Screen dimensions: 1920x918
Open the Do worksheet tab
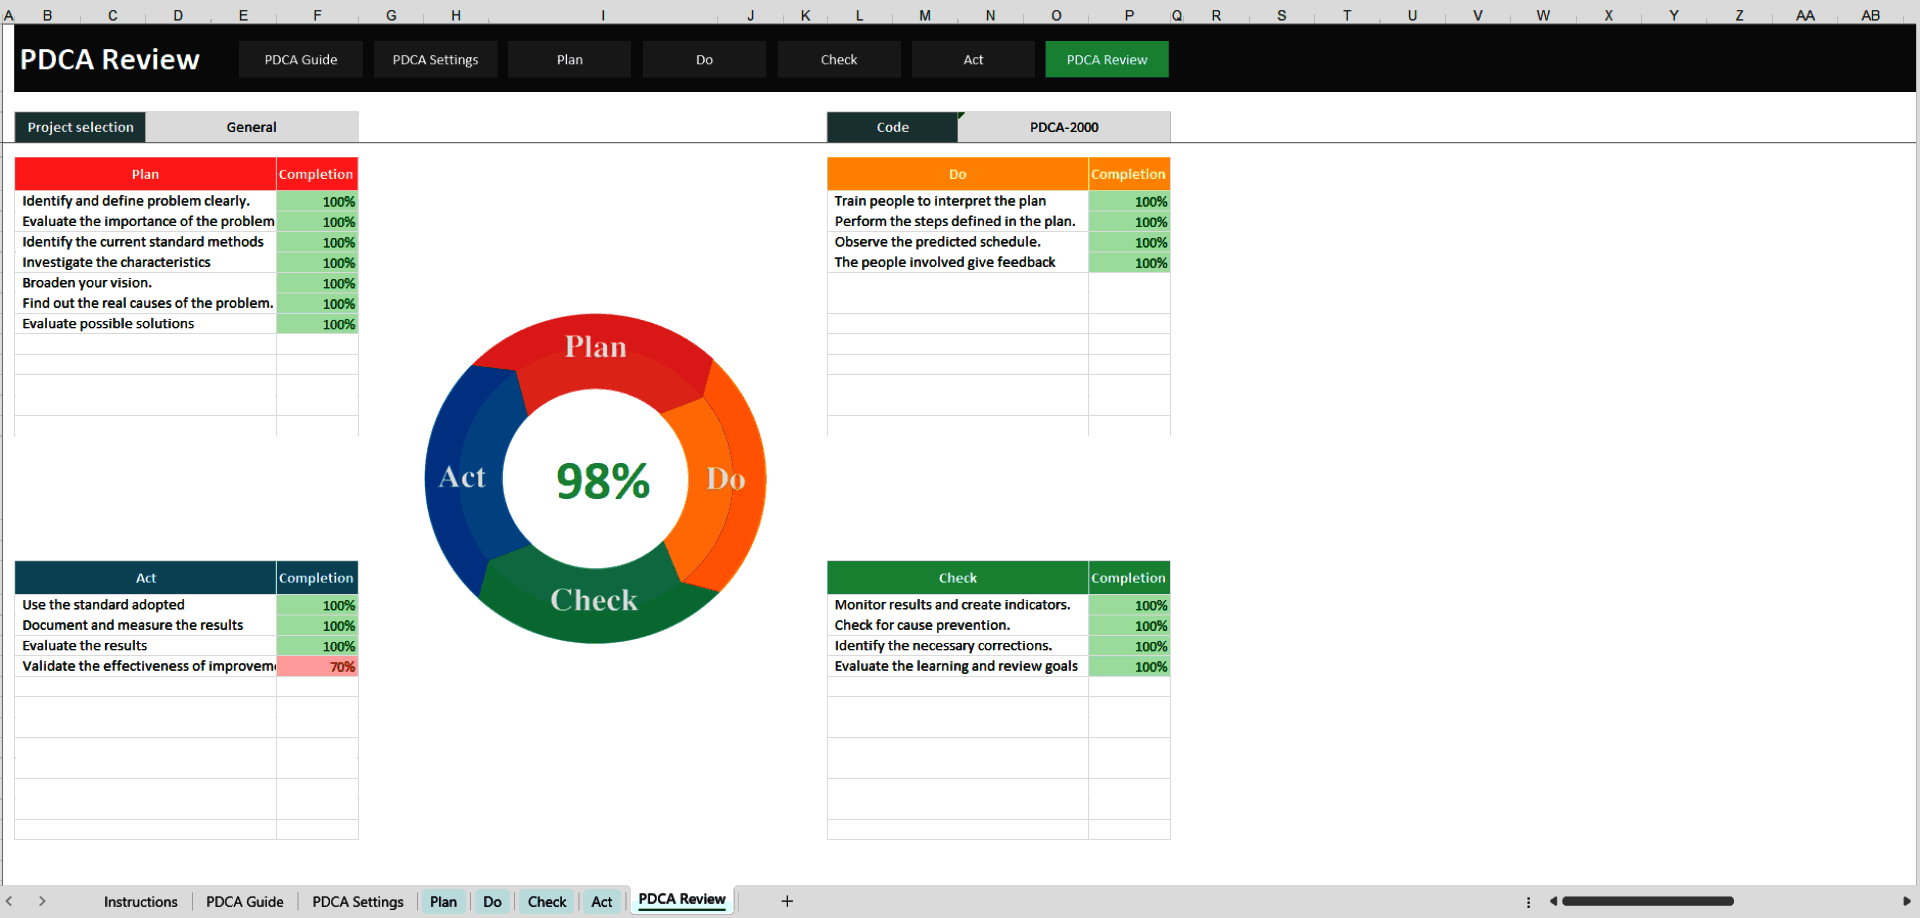[x=491, y=901]
